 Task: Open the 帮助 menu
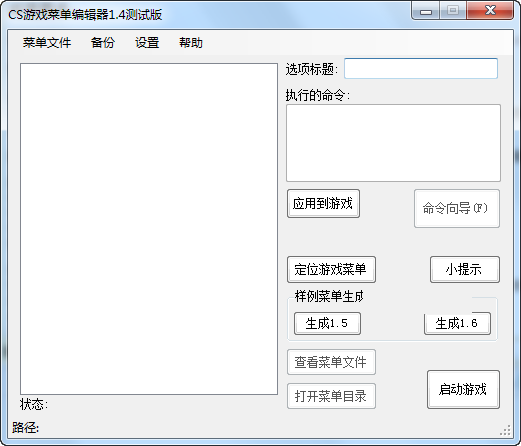191,43
